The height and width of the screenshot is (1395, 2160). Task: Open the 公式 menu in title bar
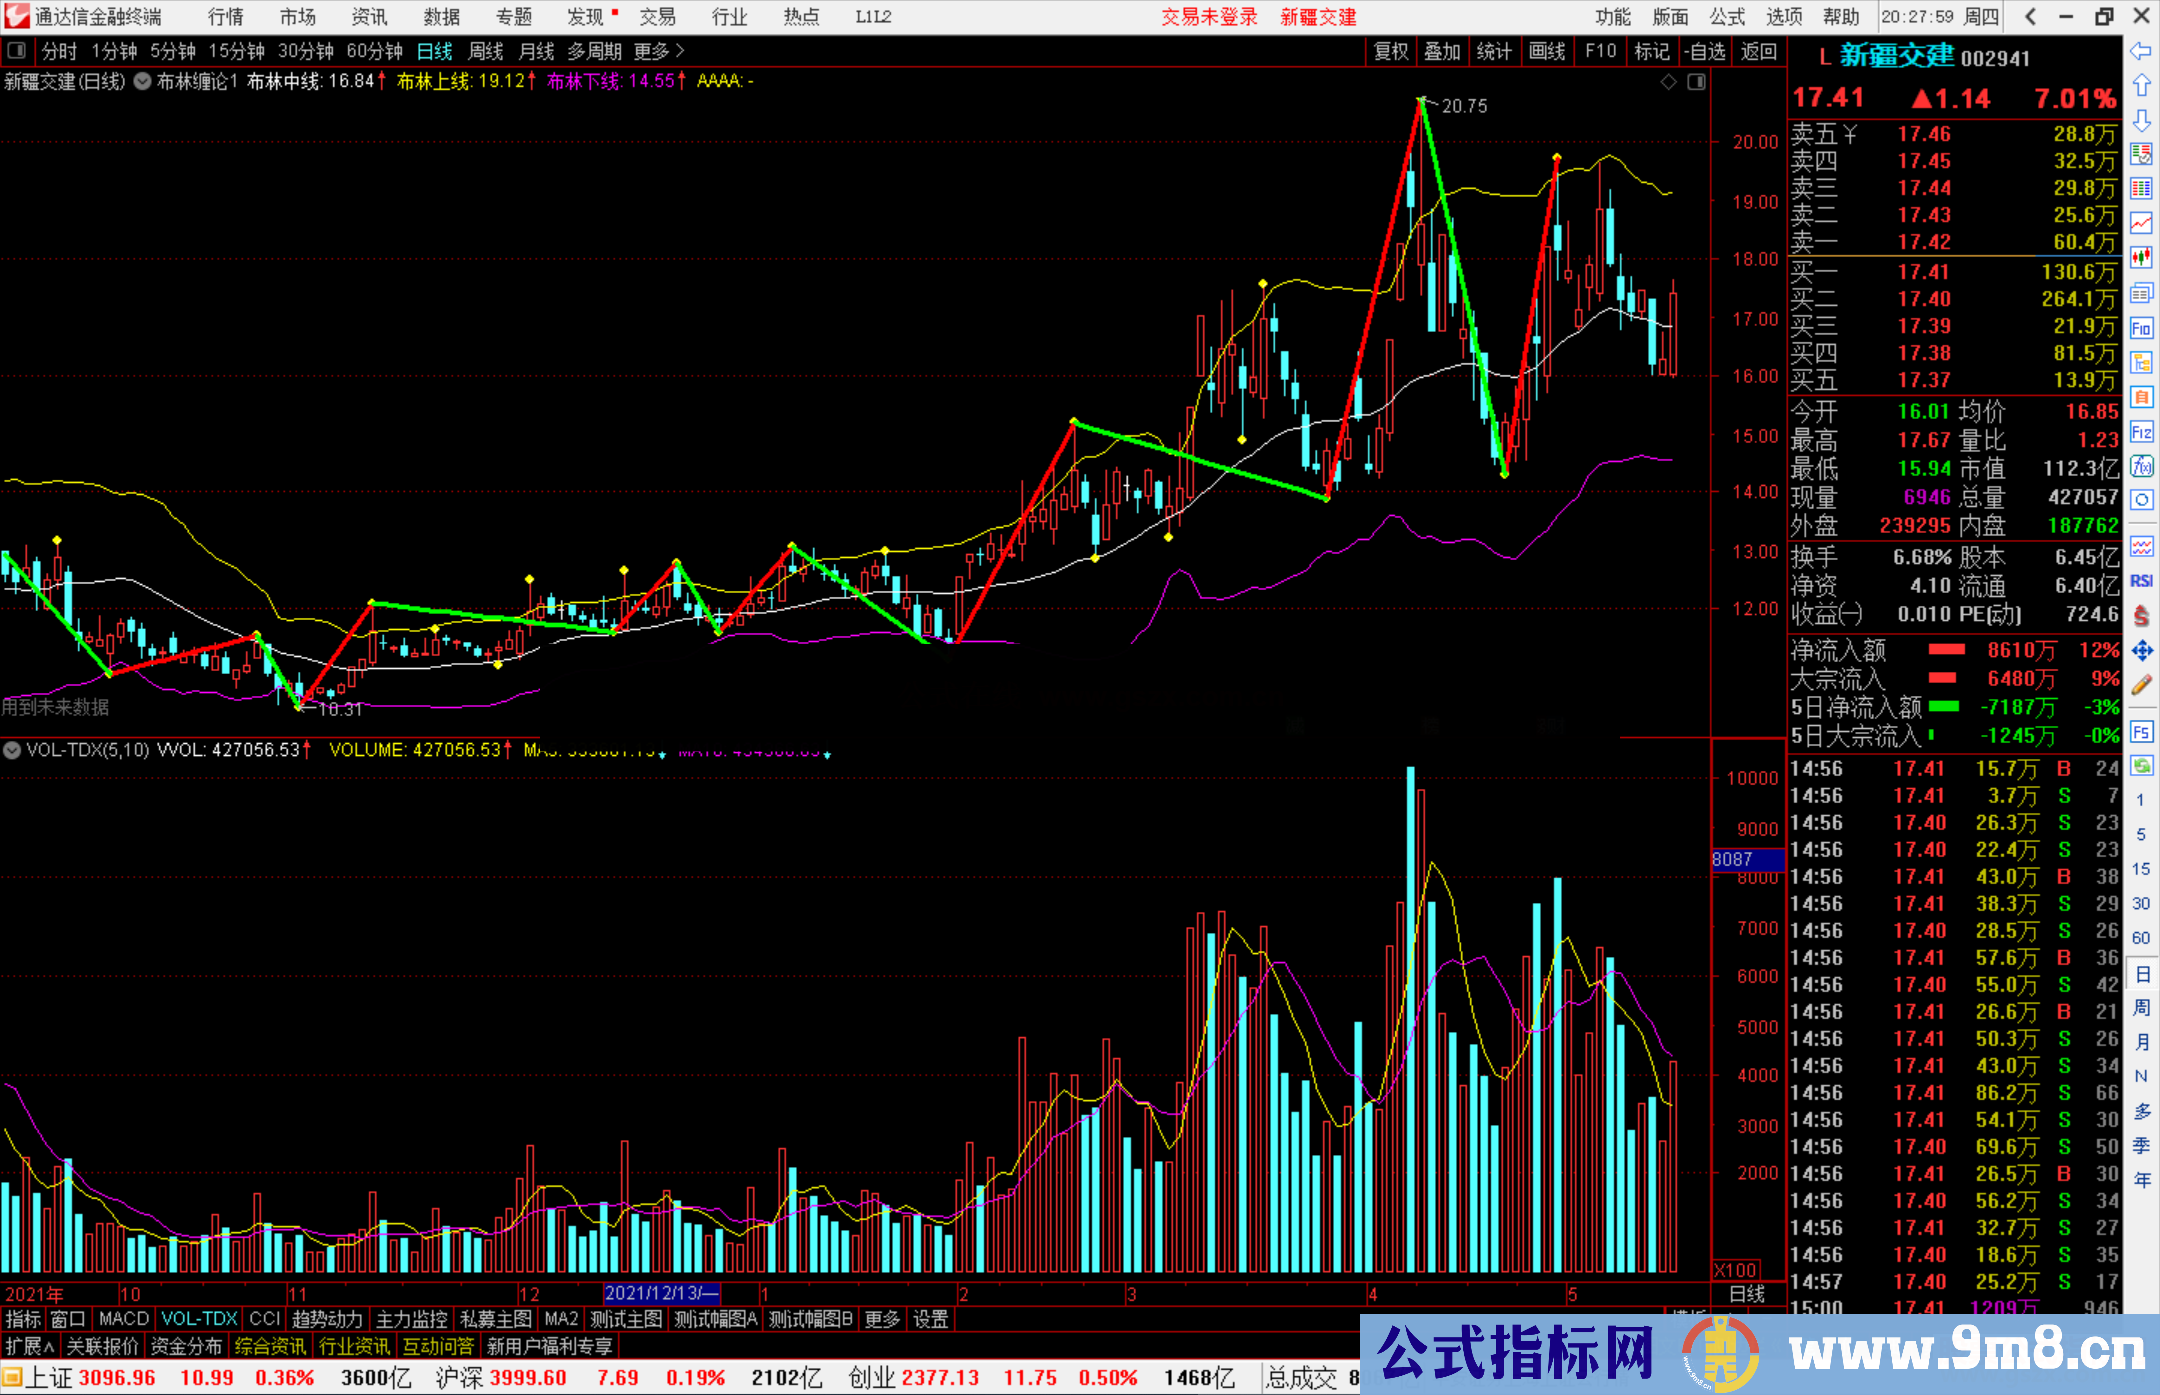pyautogui.click(x=1727, y=17)
